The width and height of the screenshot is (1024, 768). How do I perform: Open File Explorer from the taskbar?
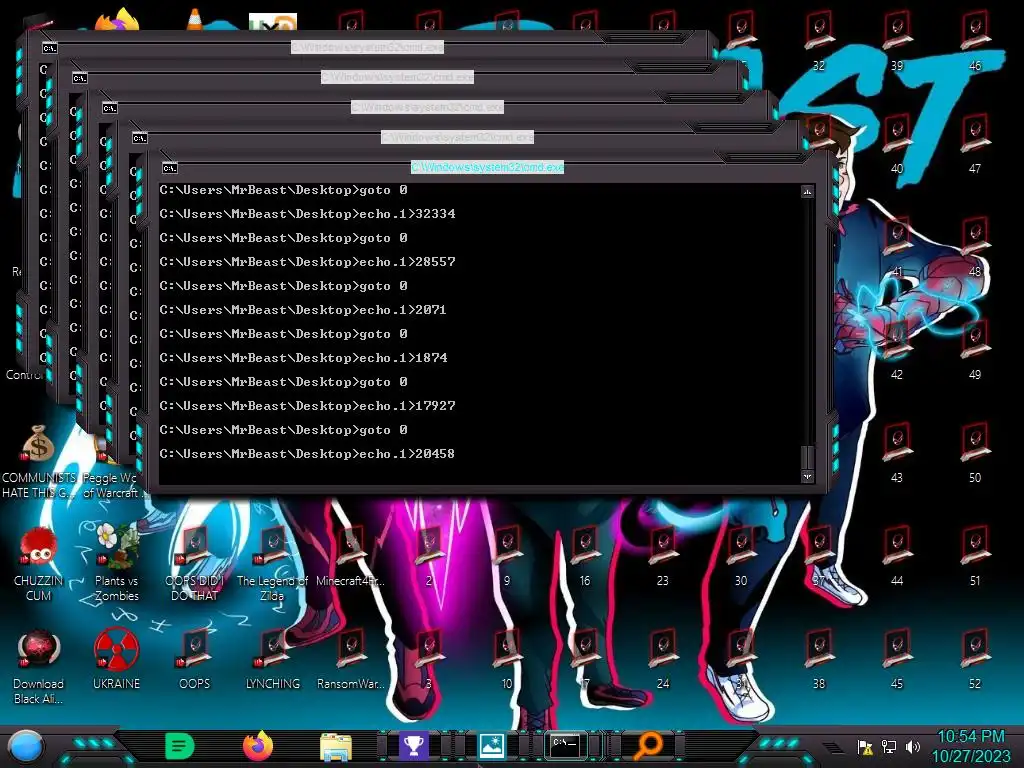336,747
